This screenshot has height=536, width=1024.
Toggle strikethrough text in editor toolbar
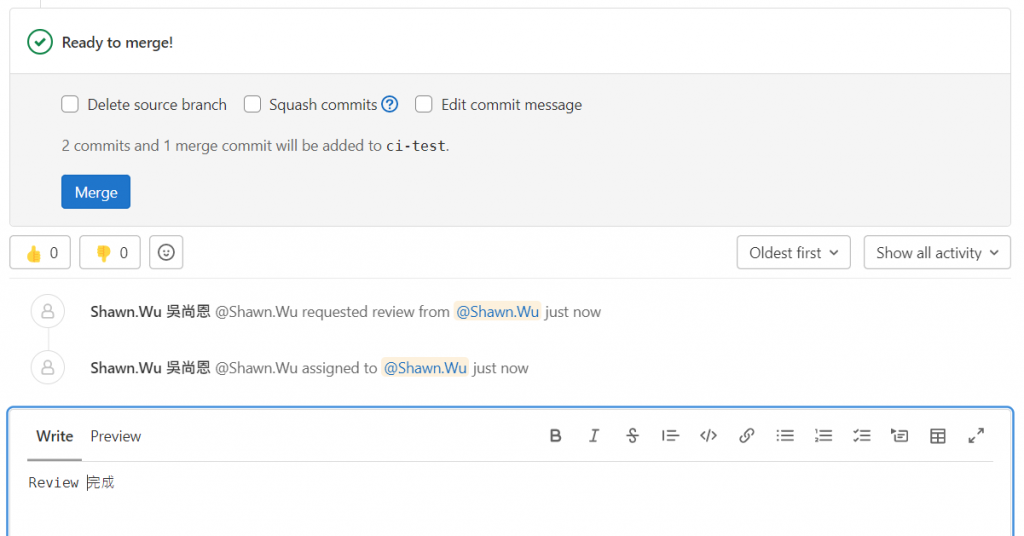[632, 436]
